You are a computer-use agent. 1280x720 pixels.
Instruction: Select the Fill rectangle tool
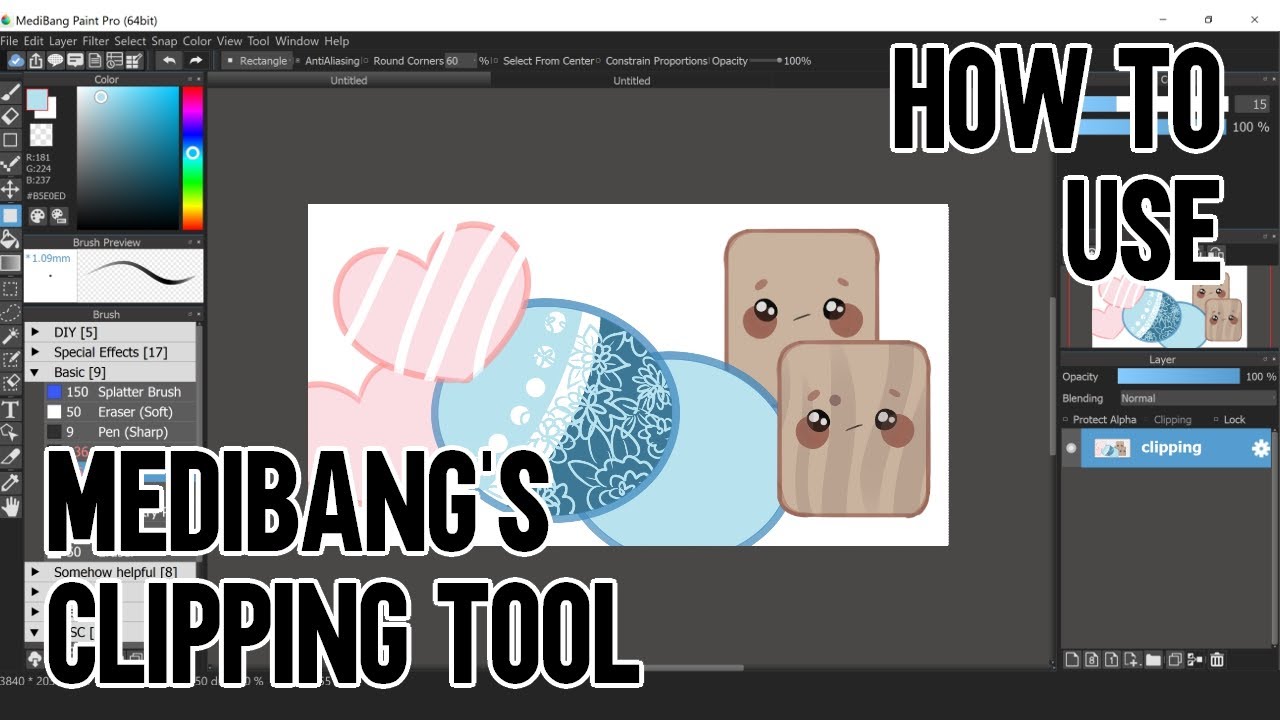point(10,214)
